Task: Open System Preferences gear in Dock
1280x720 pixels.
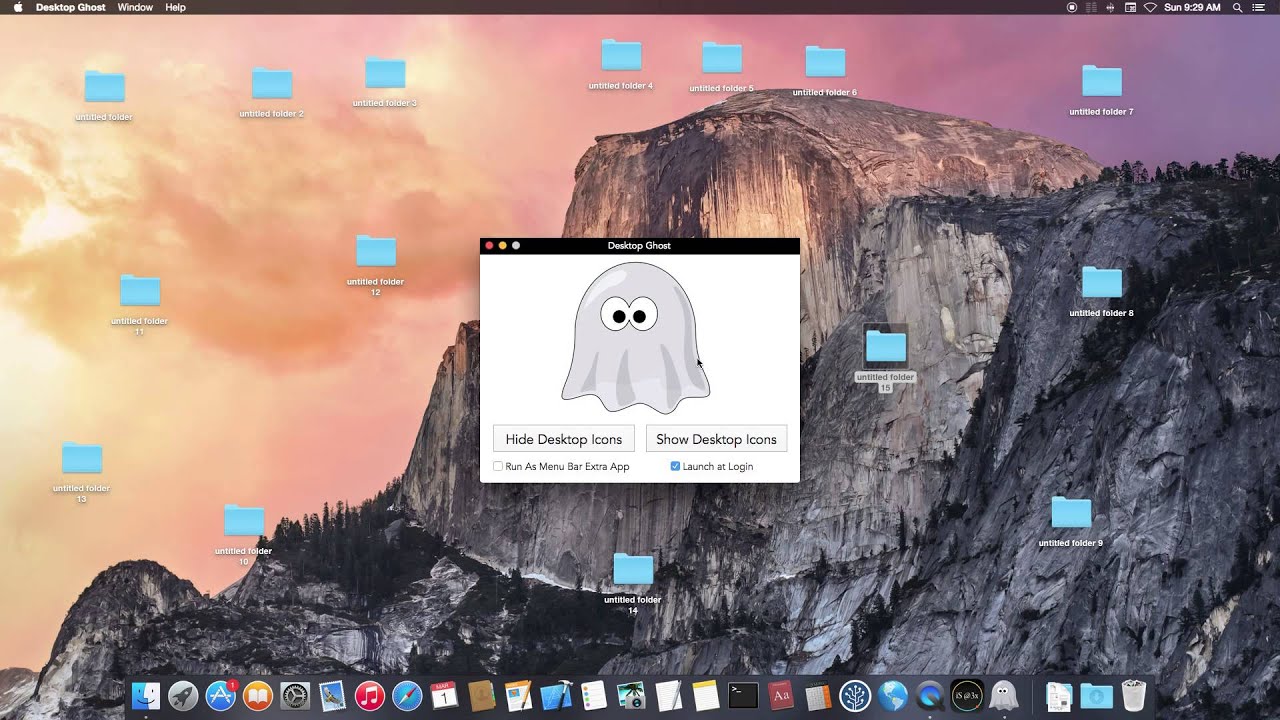Action: pos(295,696)
